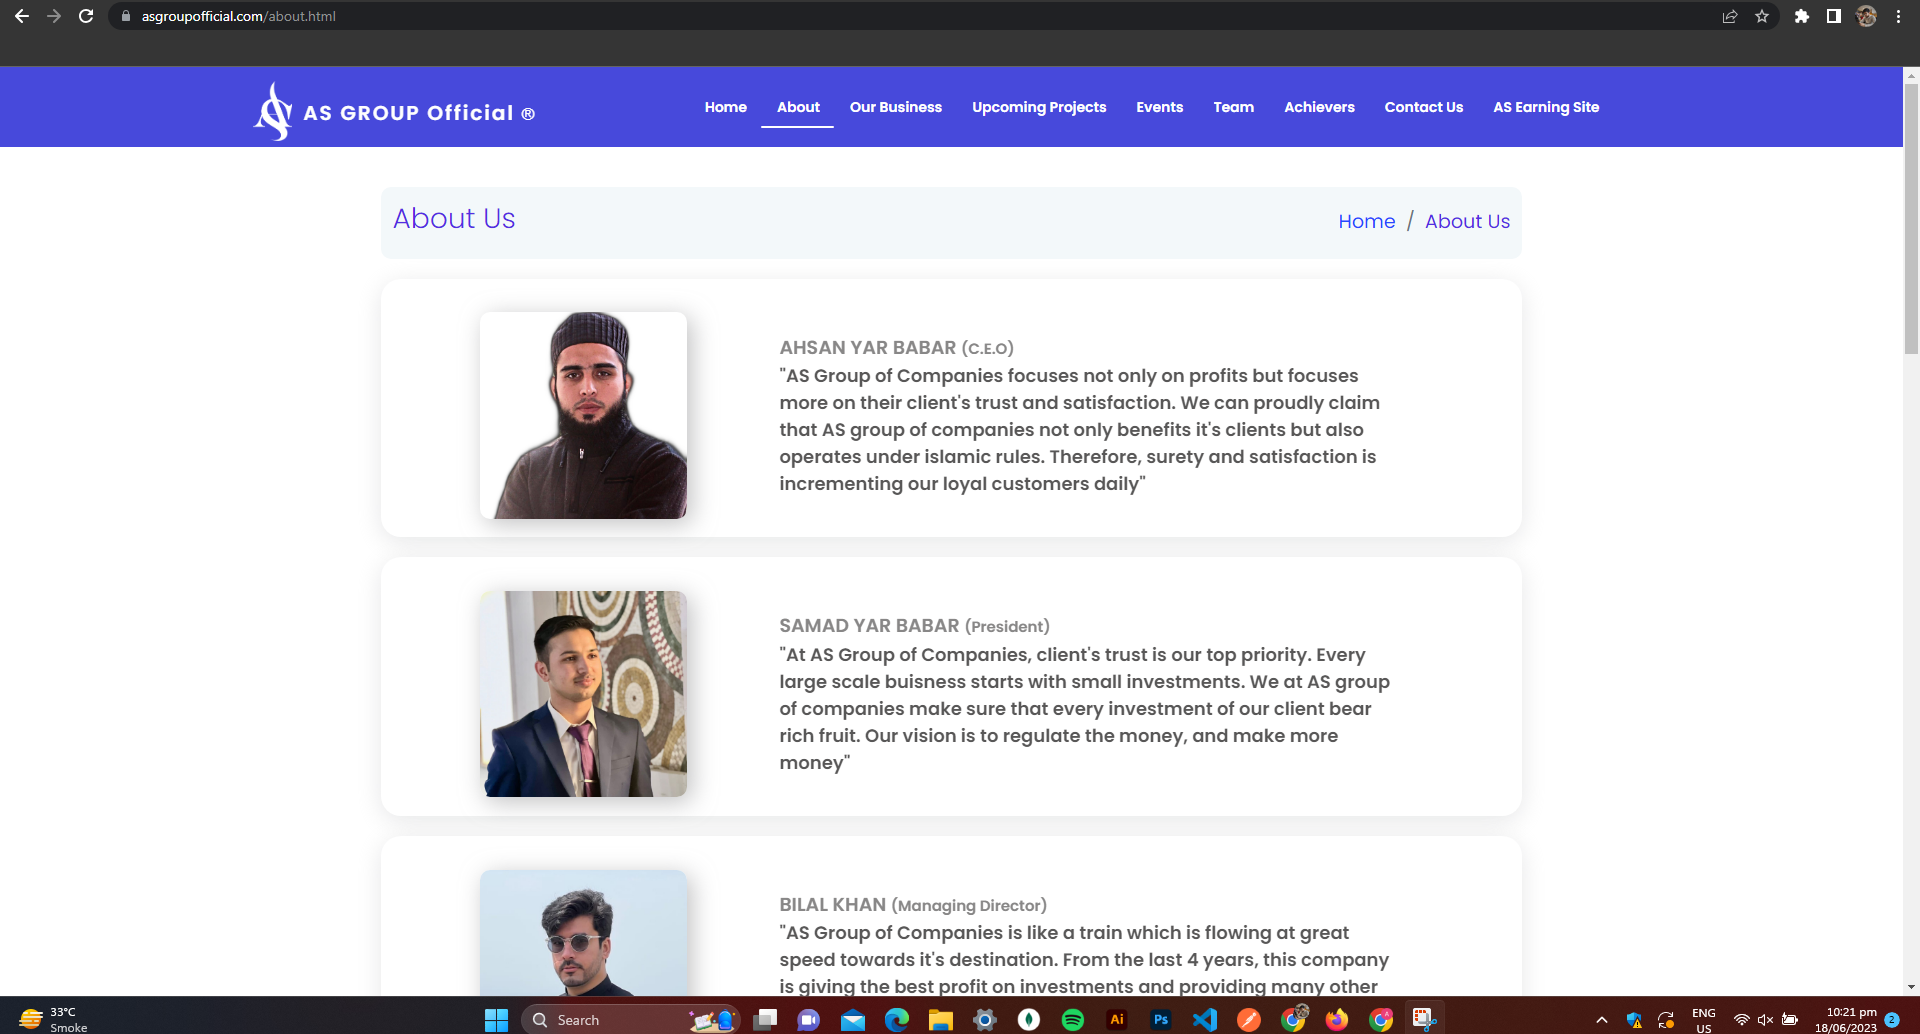This screenshot has width=1920, height=1034.
Task: Click the AS Group logo emblem
Action: (x=273, y=111)
